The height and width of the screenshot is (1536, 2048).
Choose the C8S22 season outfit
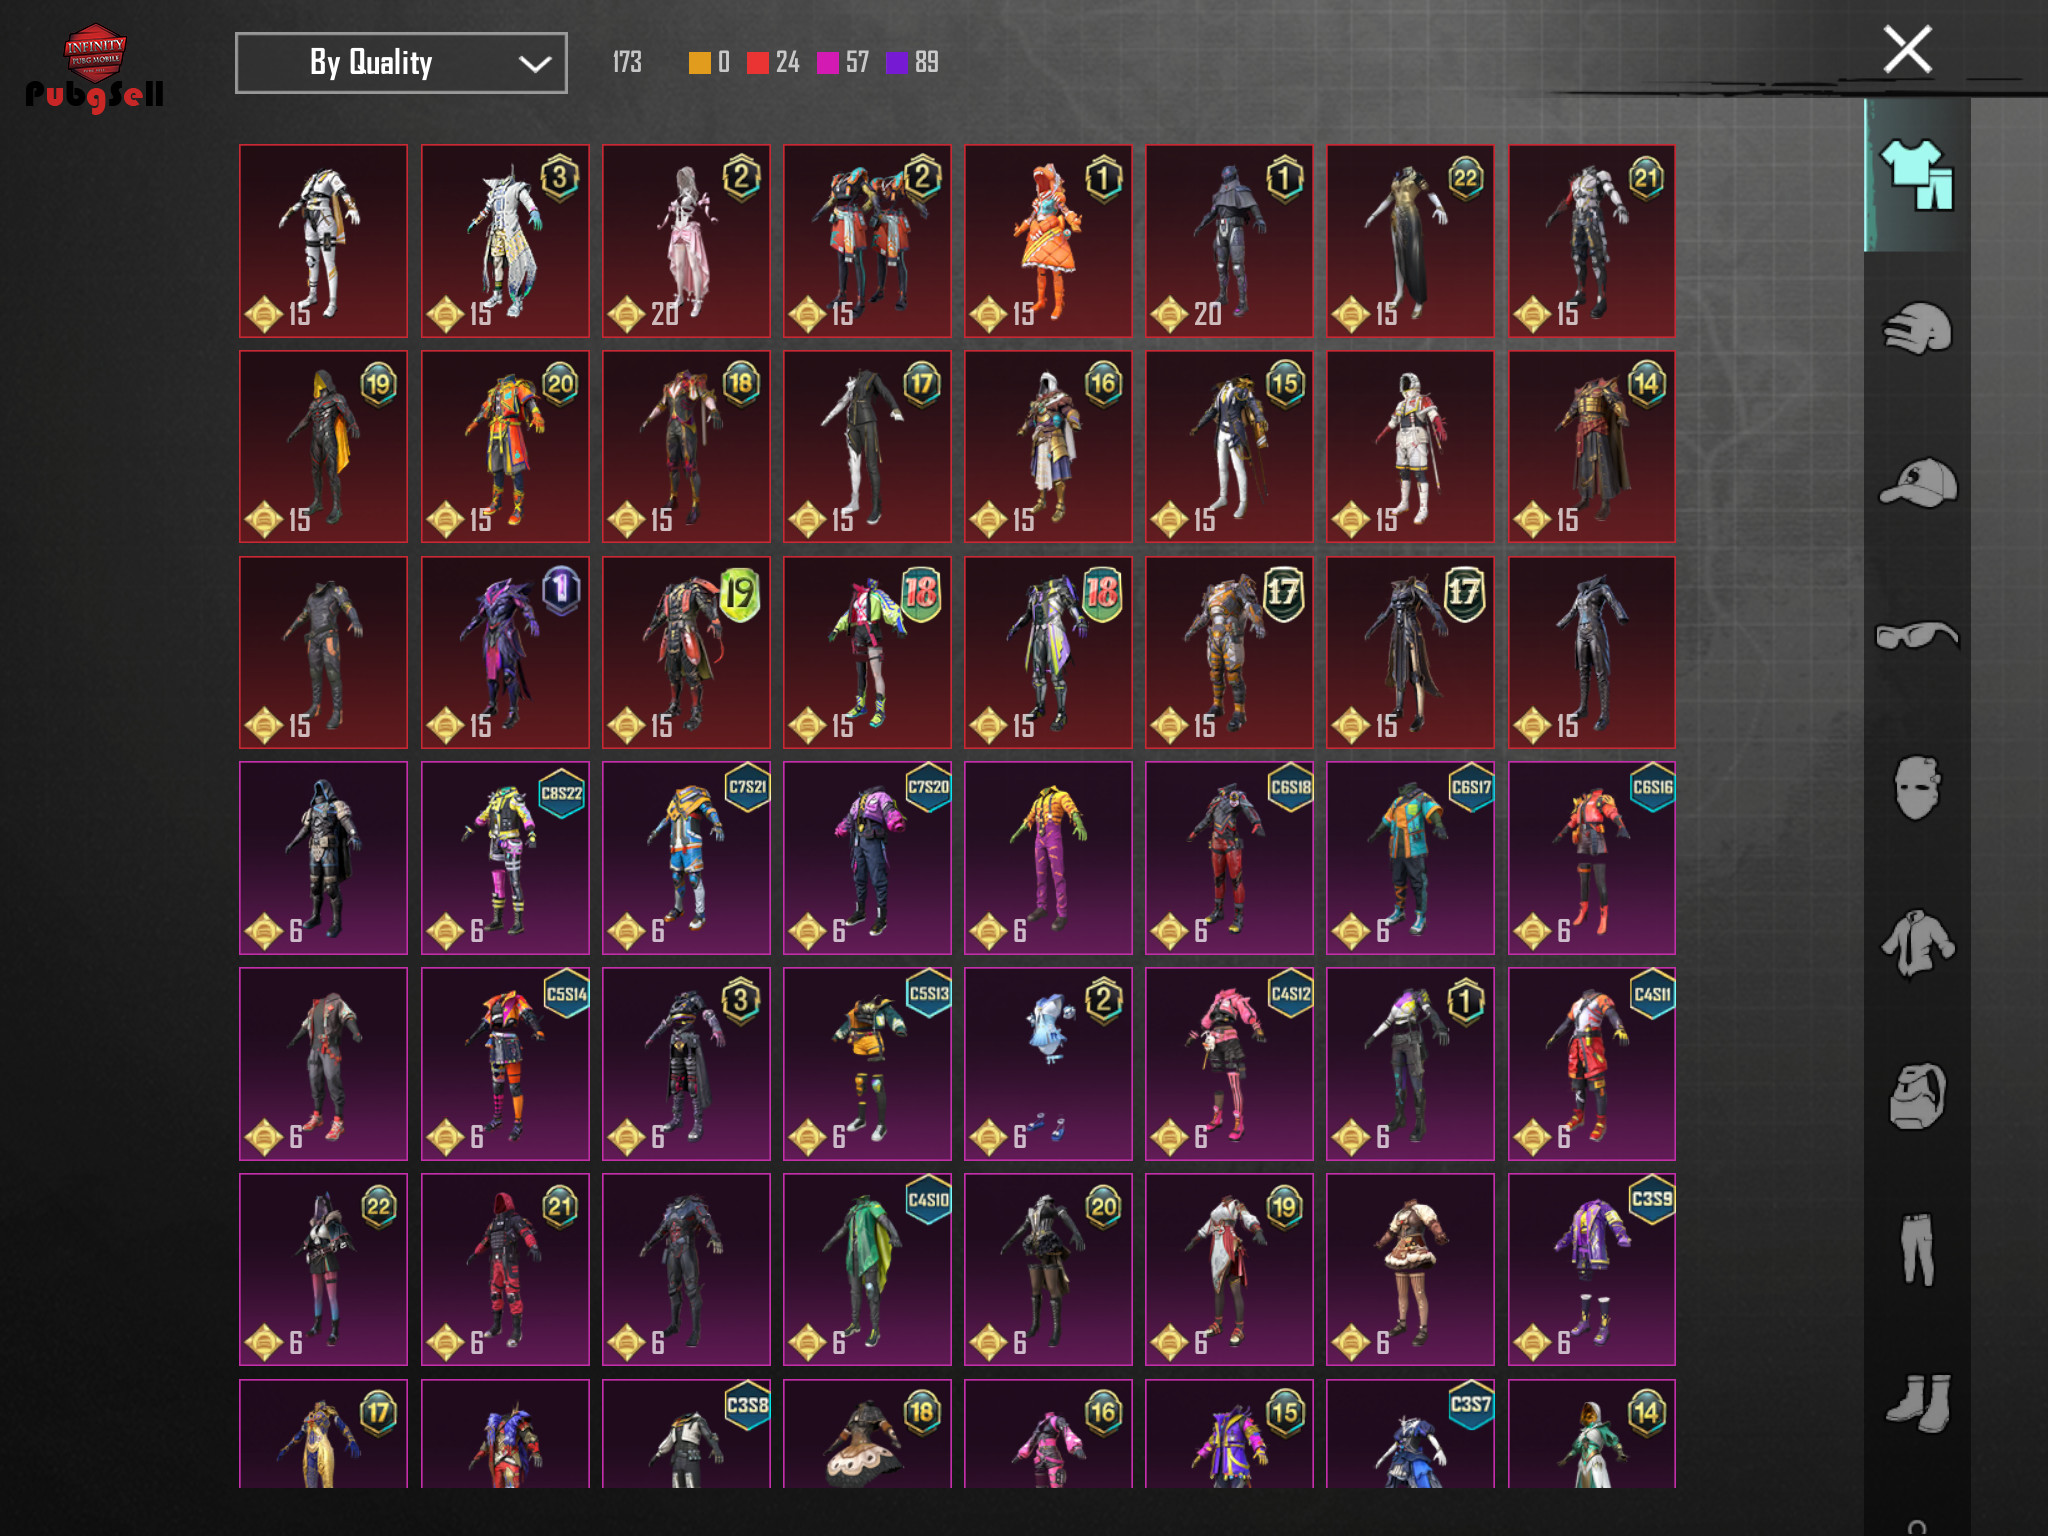tap(504, 857)
